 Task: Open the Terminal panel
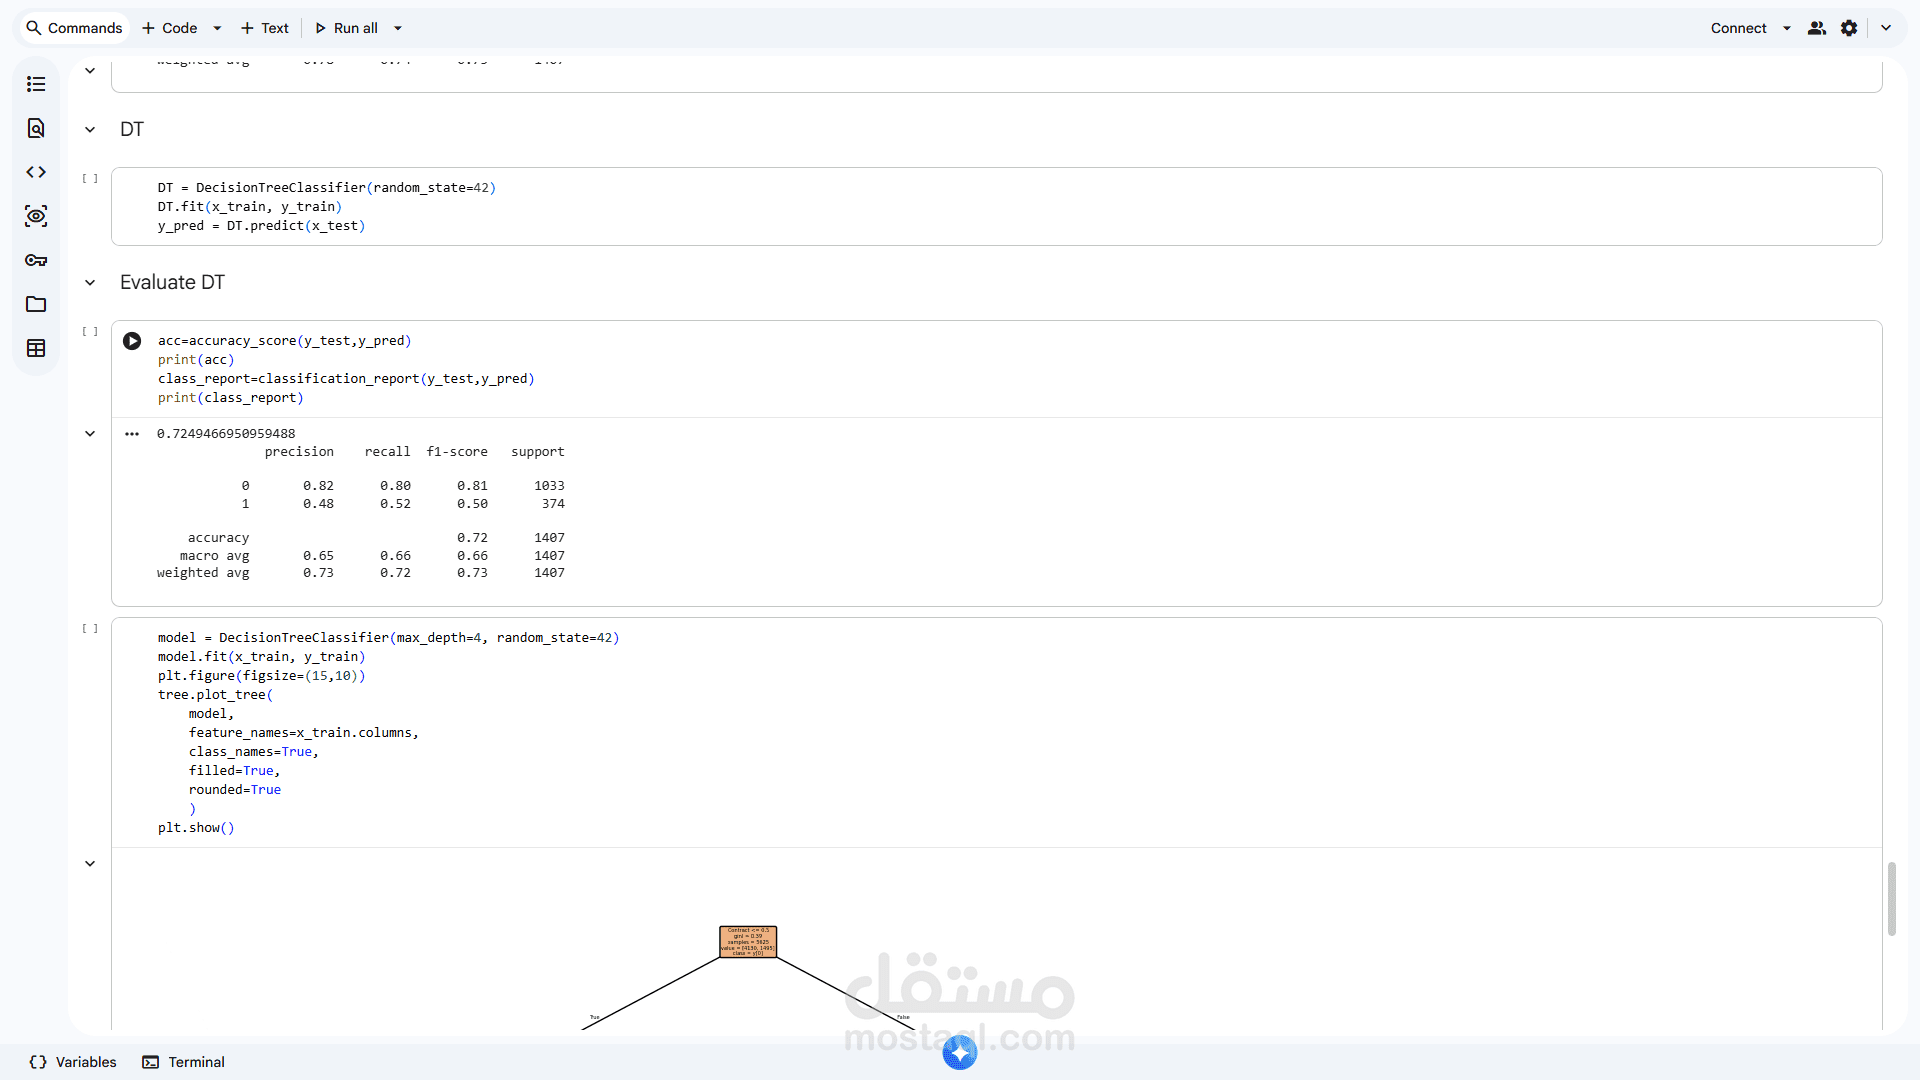(184, 1062)
